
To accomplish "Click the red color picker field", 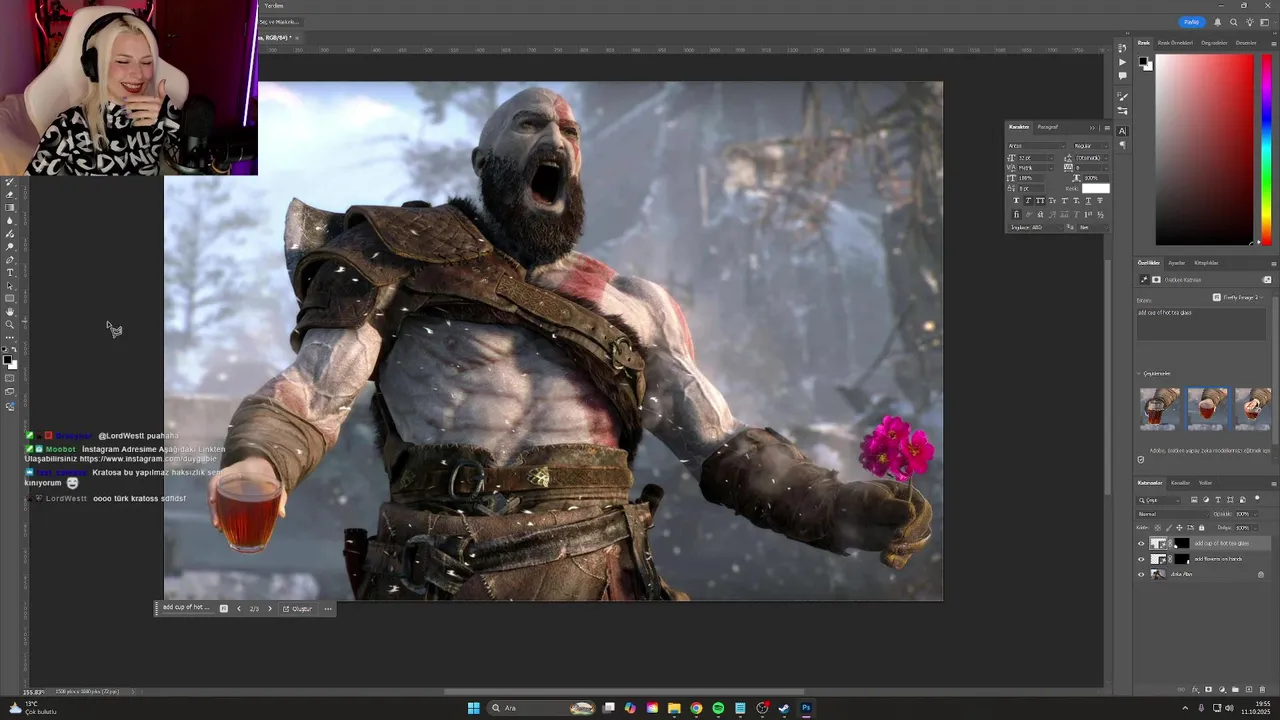I will [x=1204, y=148].
